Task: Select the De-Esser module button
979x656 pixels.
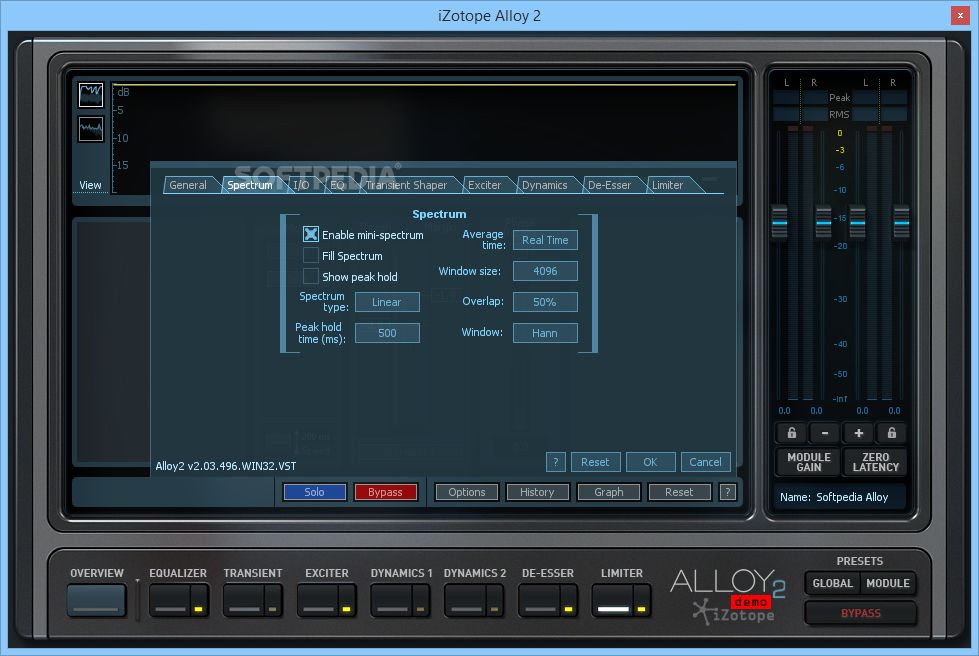Action: (539, 600)
